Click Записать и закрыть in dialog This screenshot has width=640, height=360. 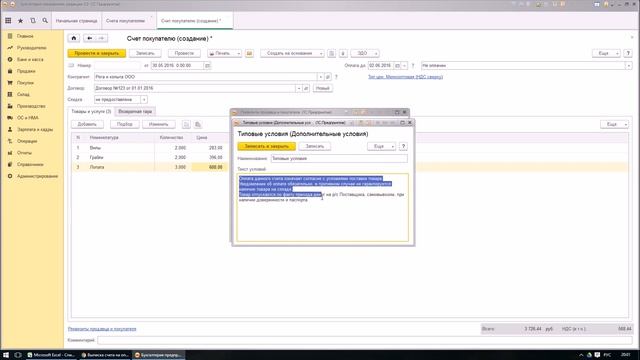click(267, 146)
